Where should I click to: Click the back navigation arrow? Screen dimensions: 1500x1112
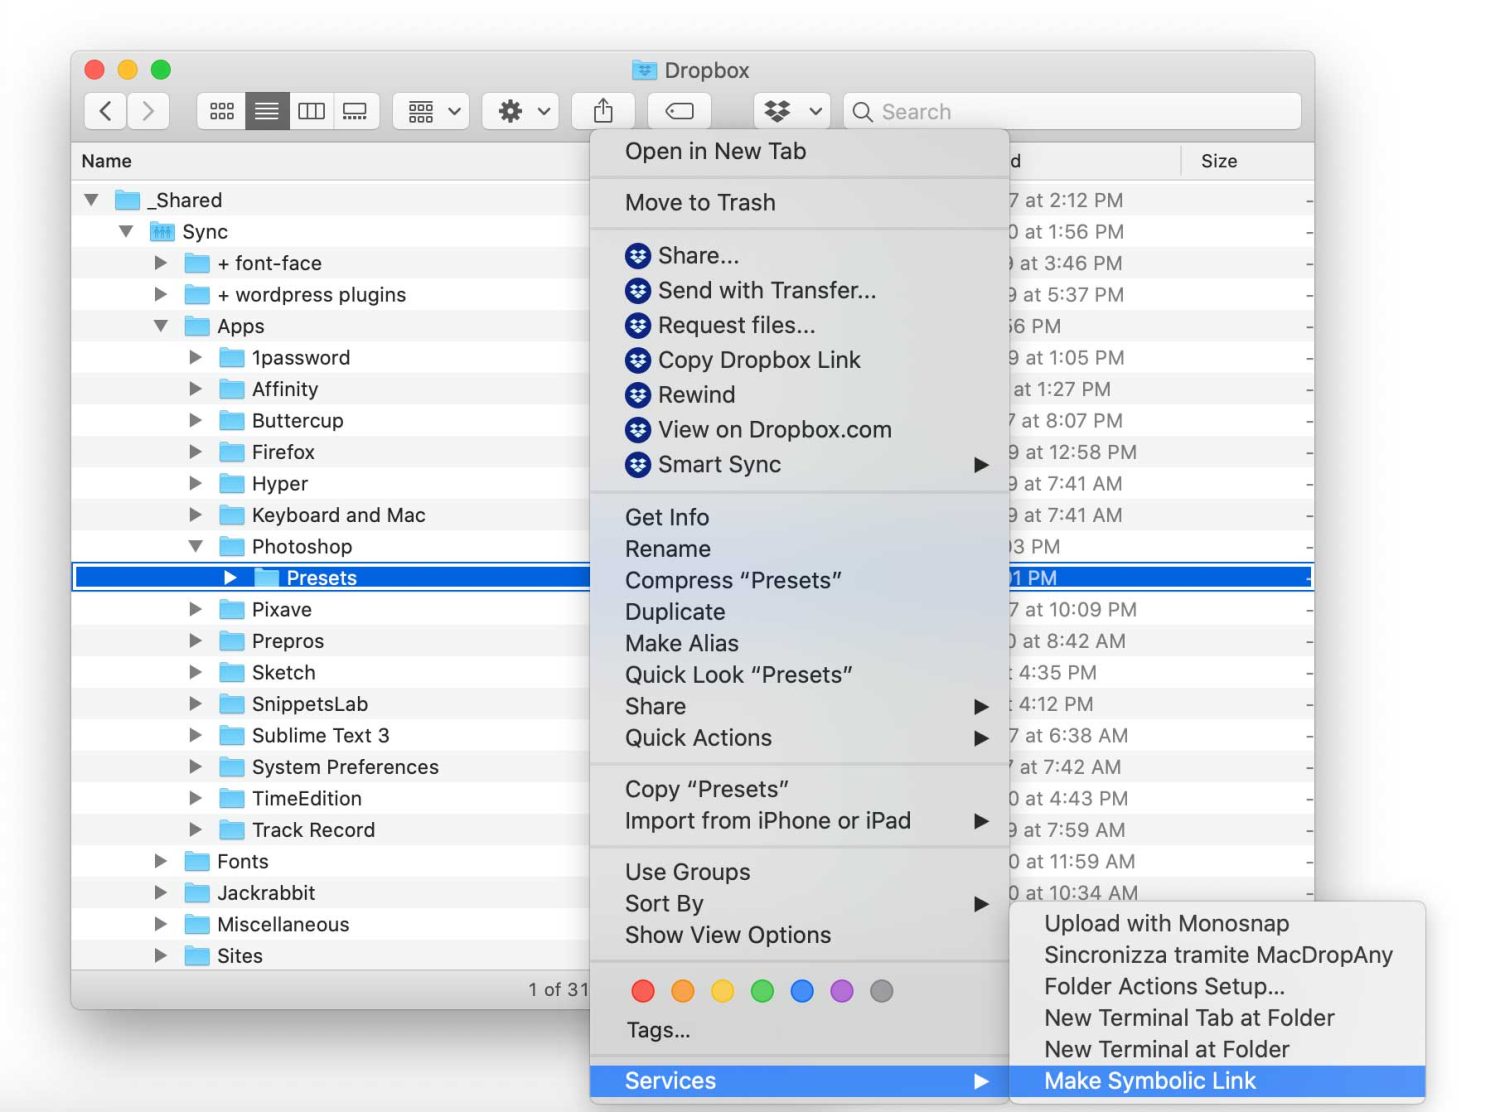(104, 110)
